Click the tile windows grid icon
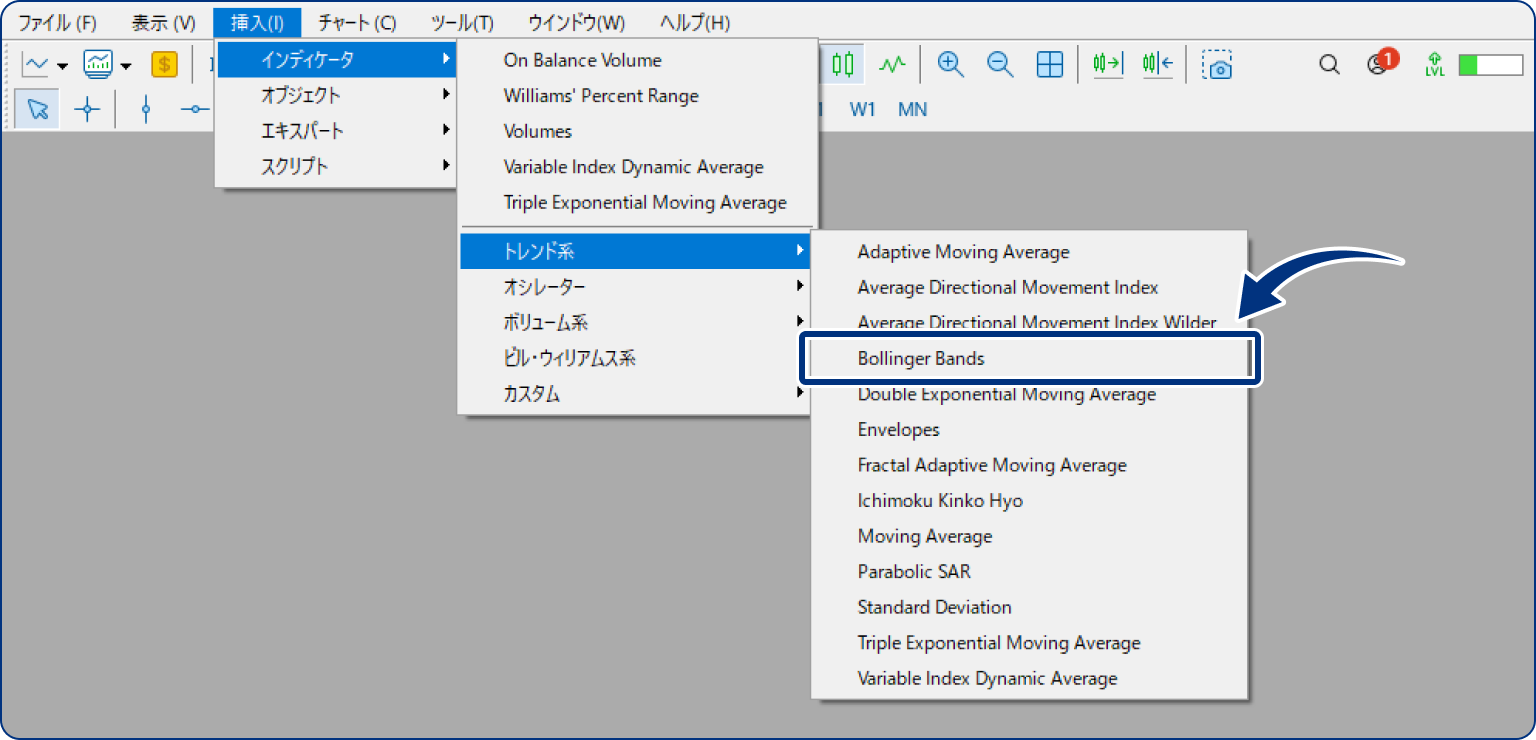This screenshot has width=1536, height=740. click(1049, 65)
